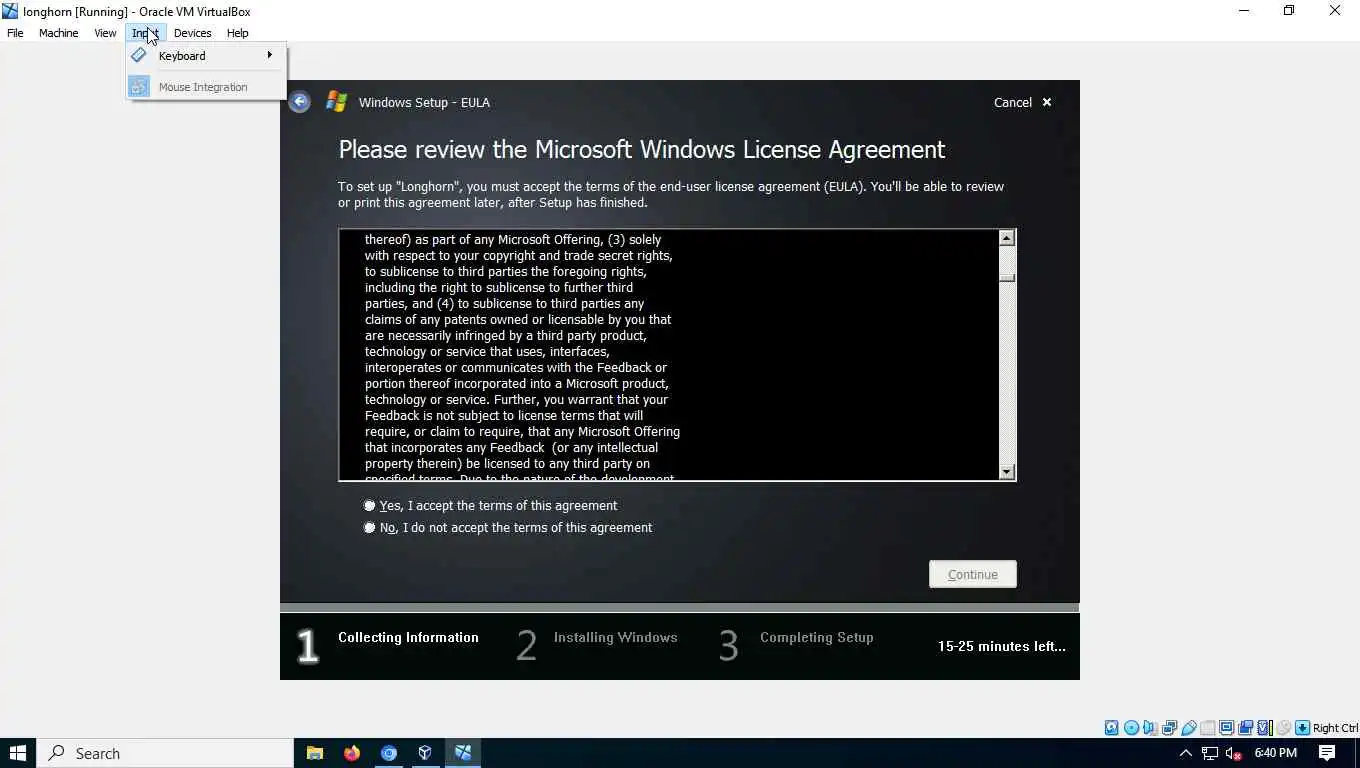Open the Devices menu
Screen dimensions: 1360x768
pos(192,33)
